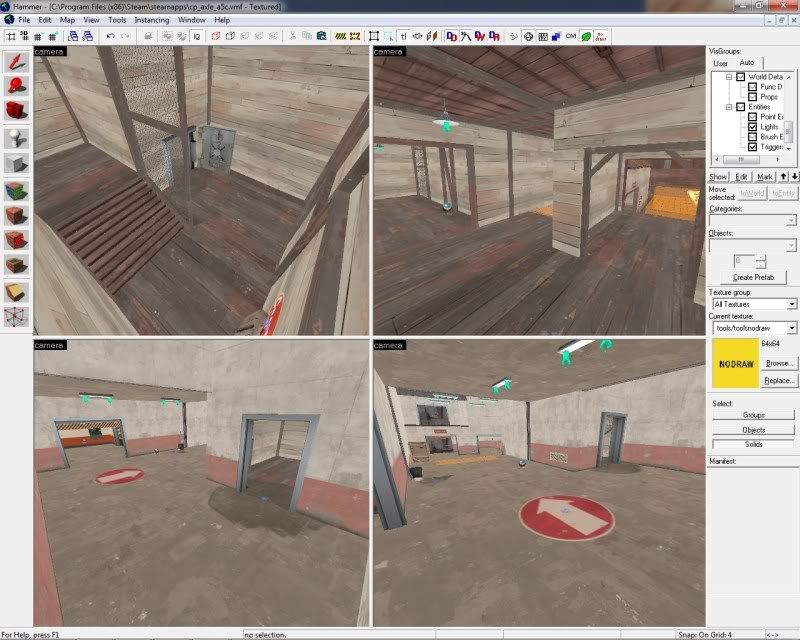This screenshot has height=640, width=800.
Task: Select the Apply Decals tool
Action: (16, 240)
